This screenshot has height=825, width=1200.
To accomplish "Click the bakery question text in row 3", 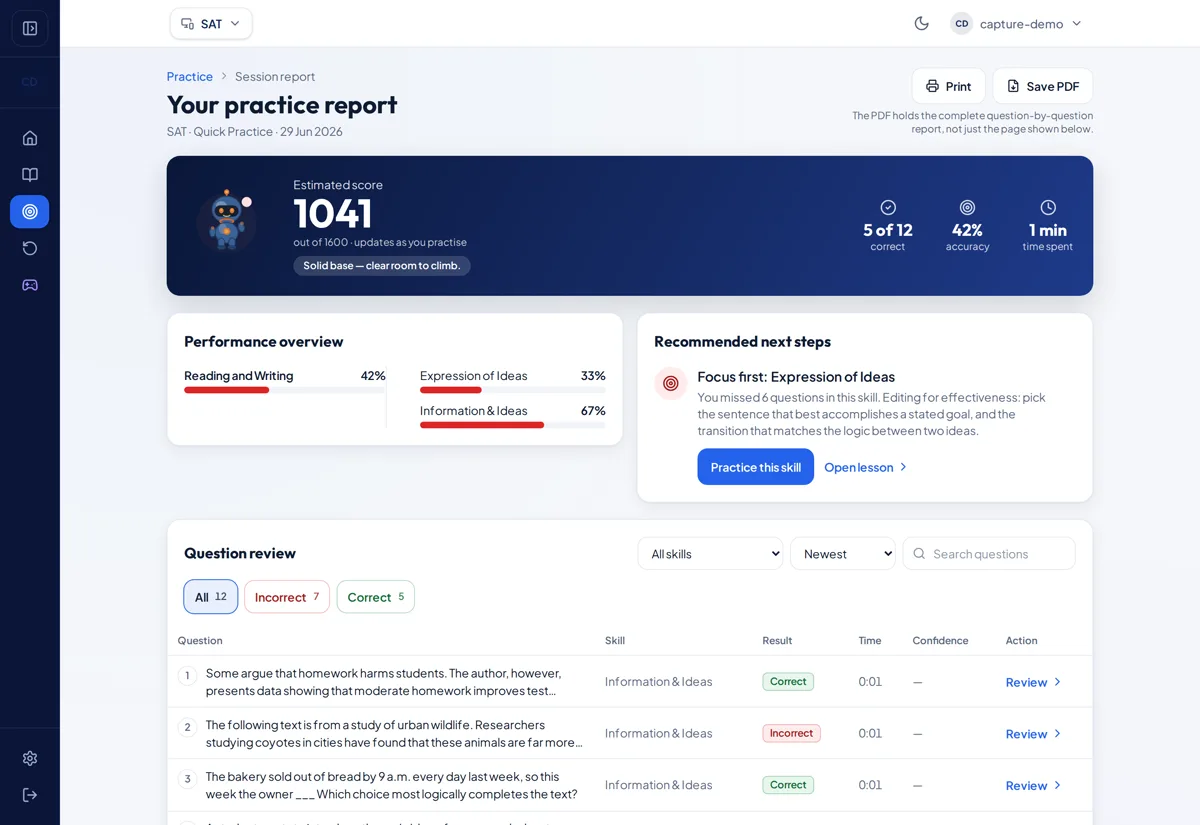I will coord(391,785).
